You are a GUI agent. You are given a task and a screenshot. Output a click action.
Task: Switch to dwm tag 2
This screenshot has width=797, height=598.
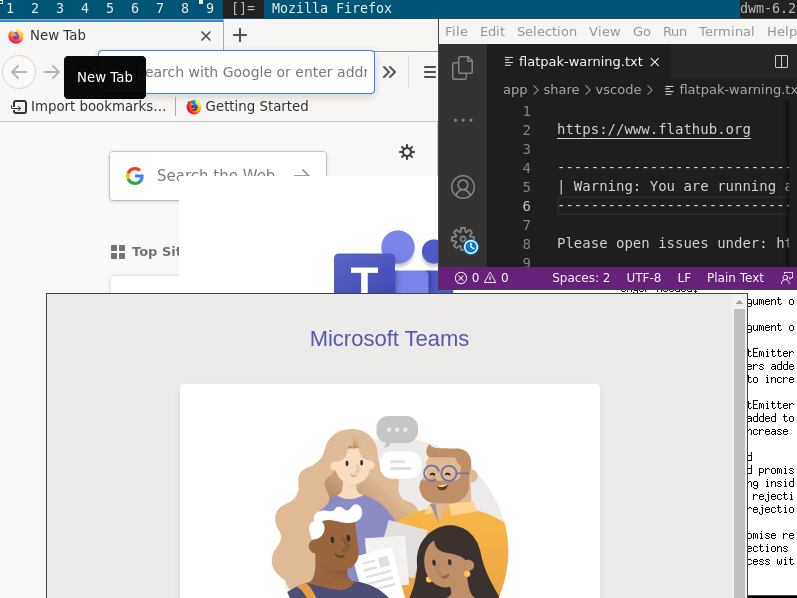pyautogui.click(x=35, y=9)
